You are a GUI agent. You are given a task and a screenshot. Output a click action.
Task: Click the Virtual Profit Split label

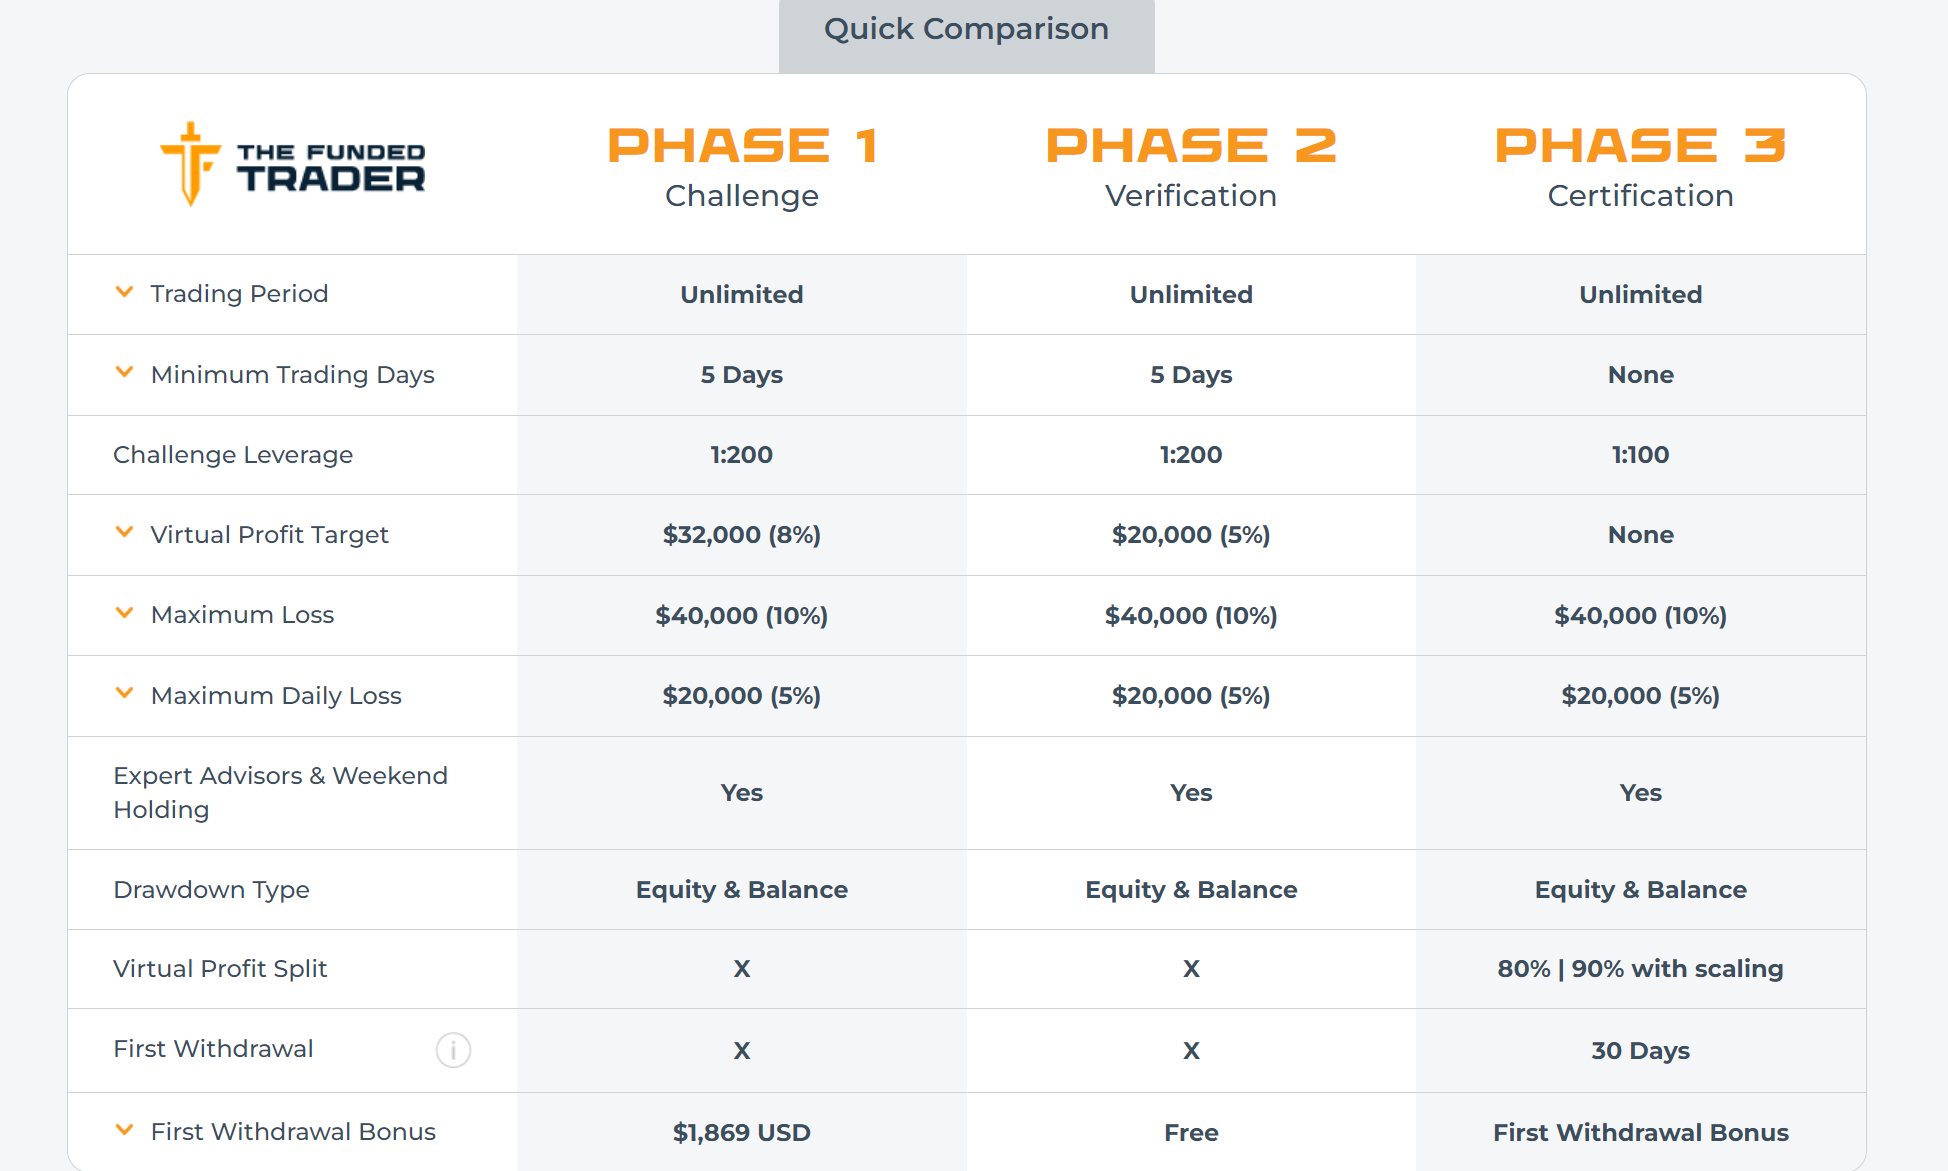220,969
